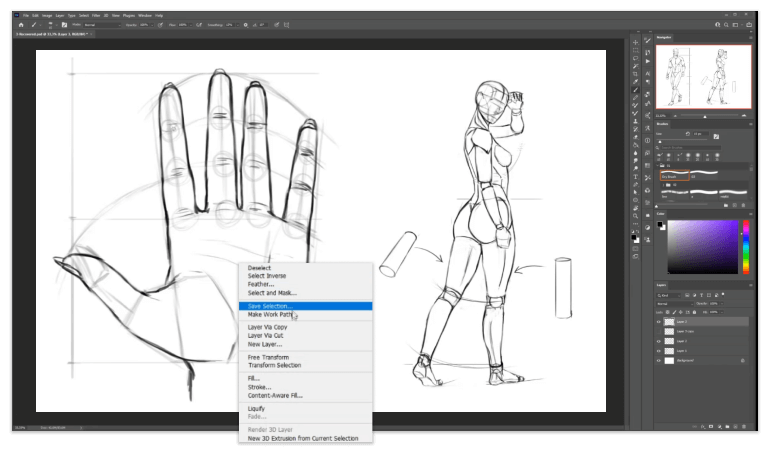Click Deselect in the context menu
The width and height of the screenshot is (767, 452).
(x=262, y=268)
